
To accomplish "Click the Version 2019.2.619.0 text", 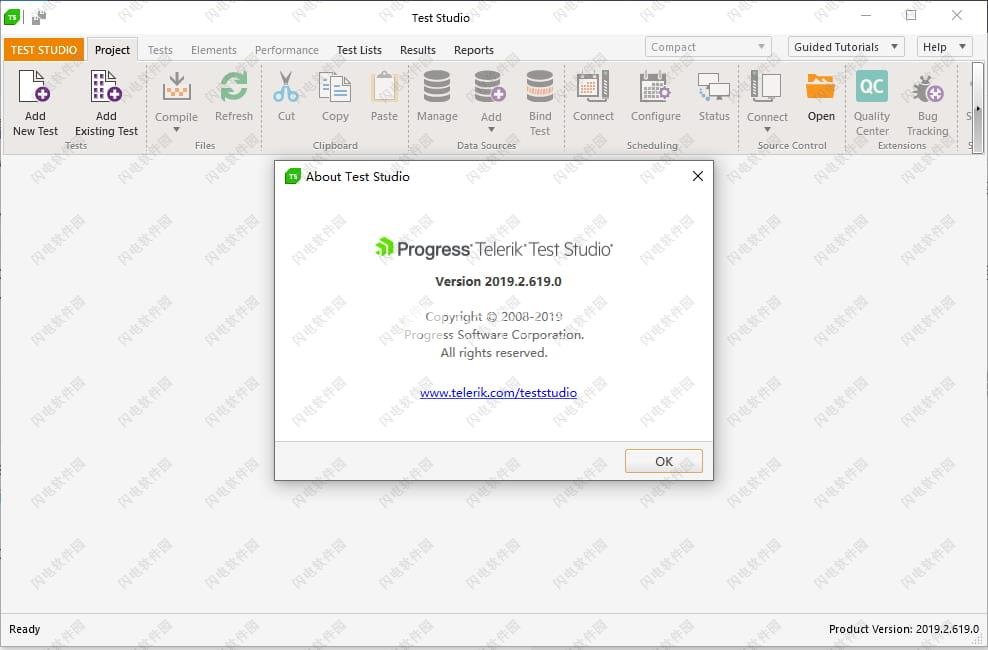I will pos(498,282).
